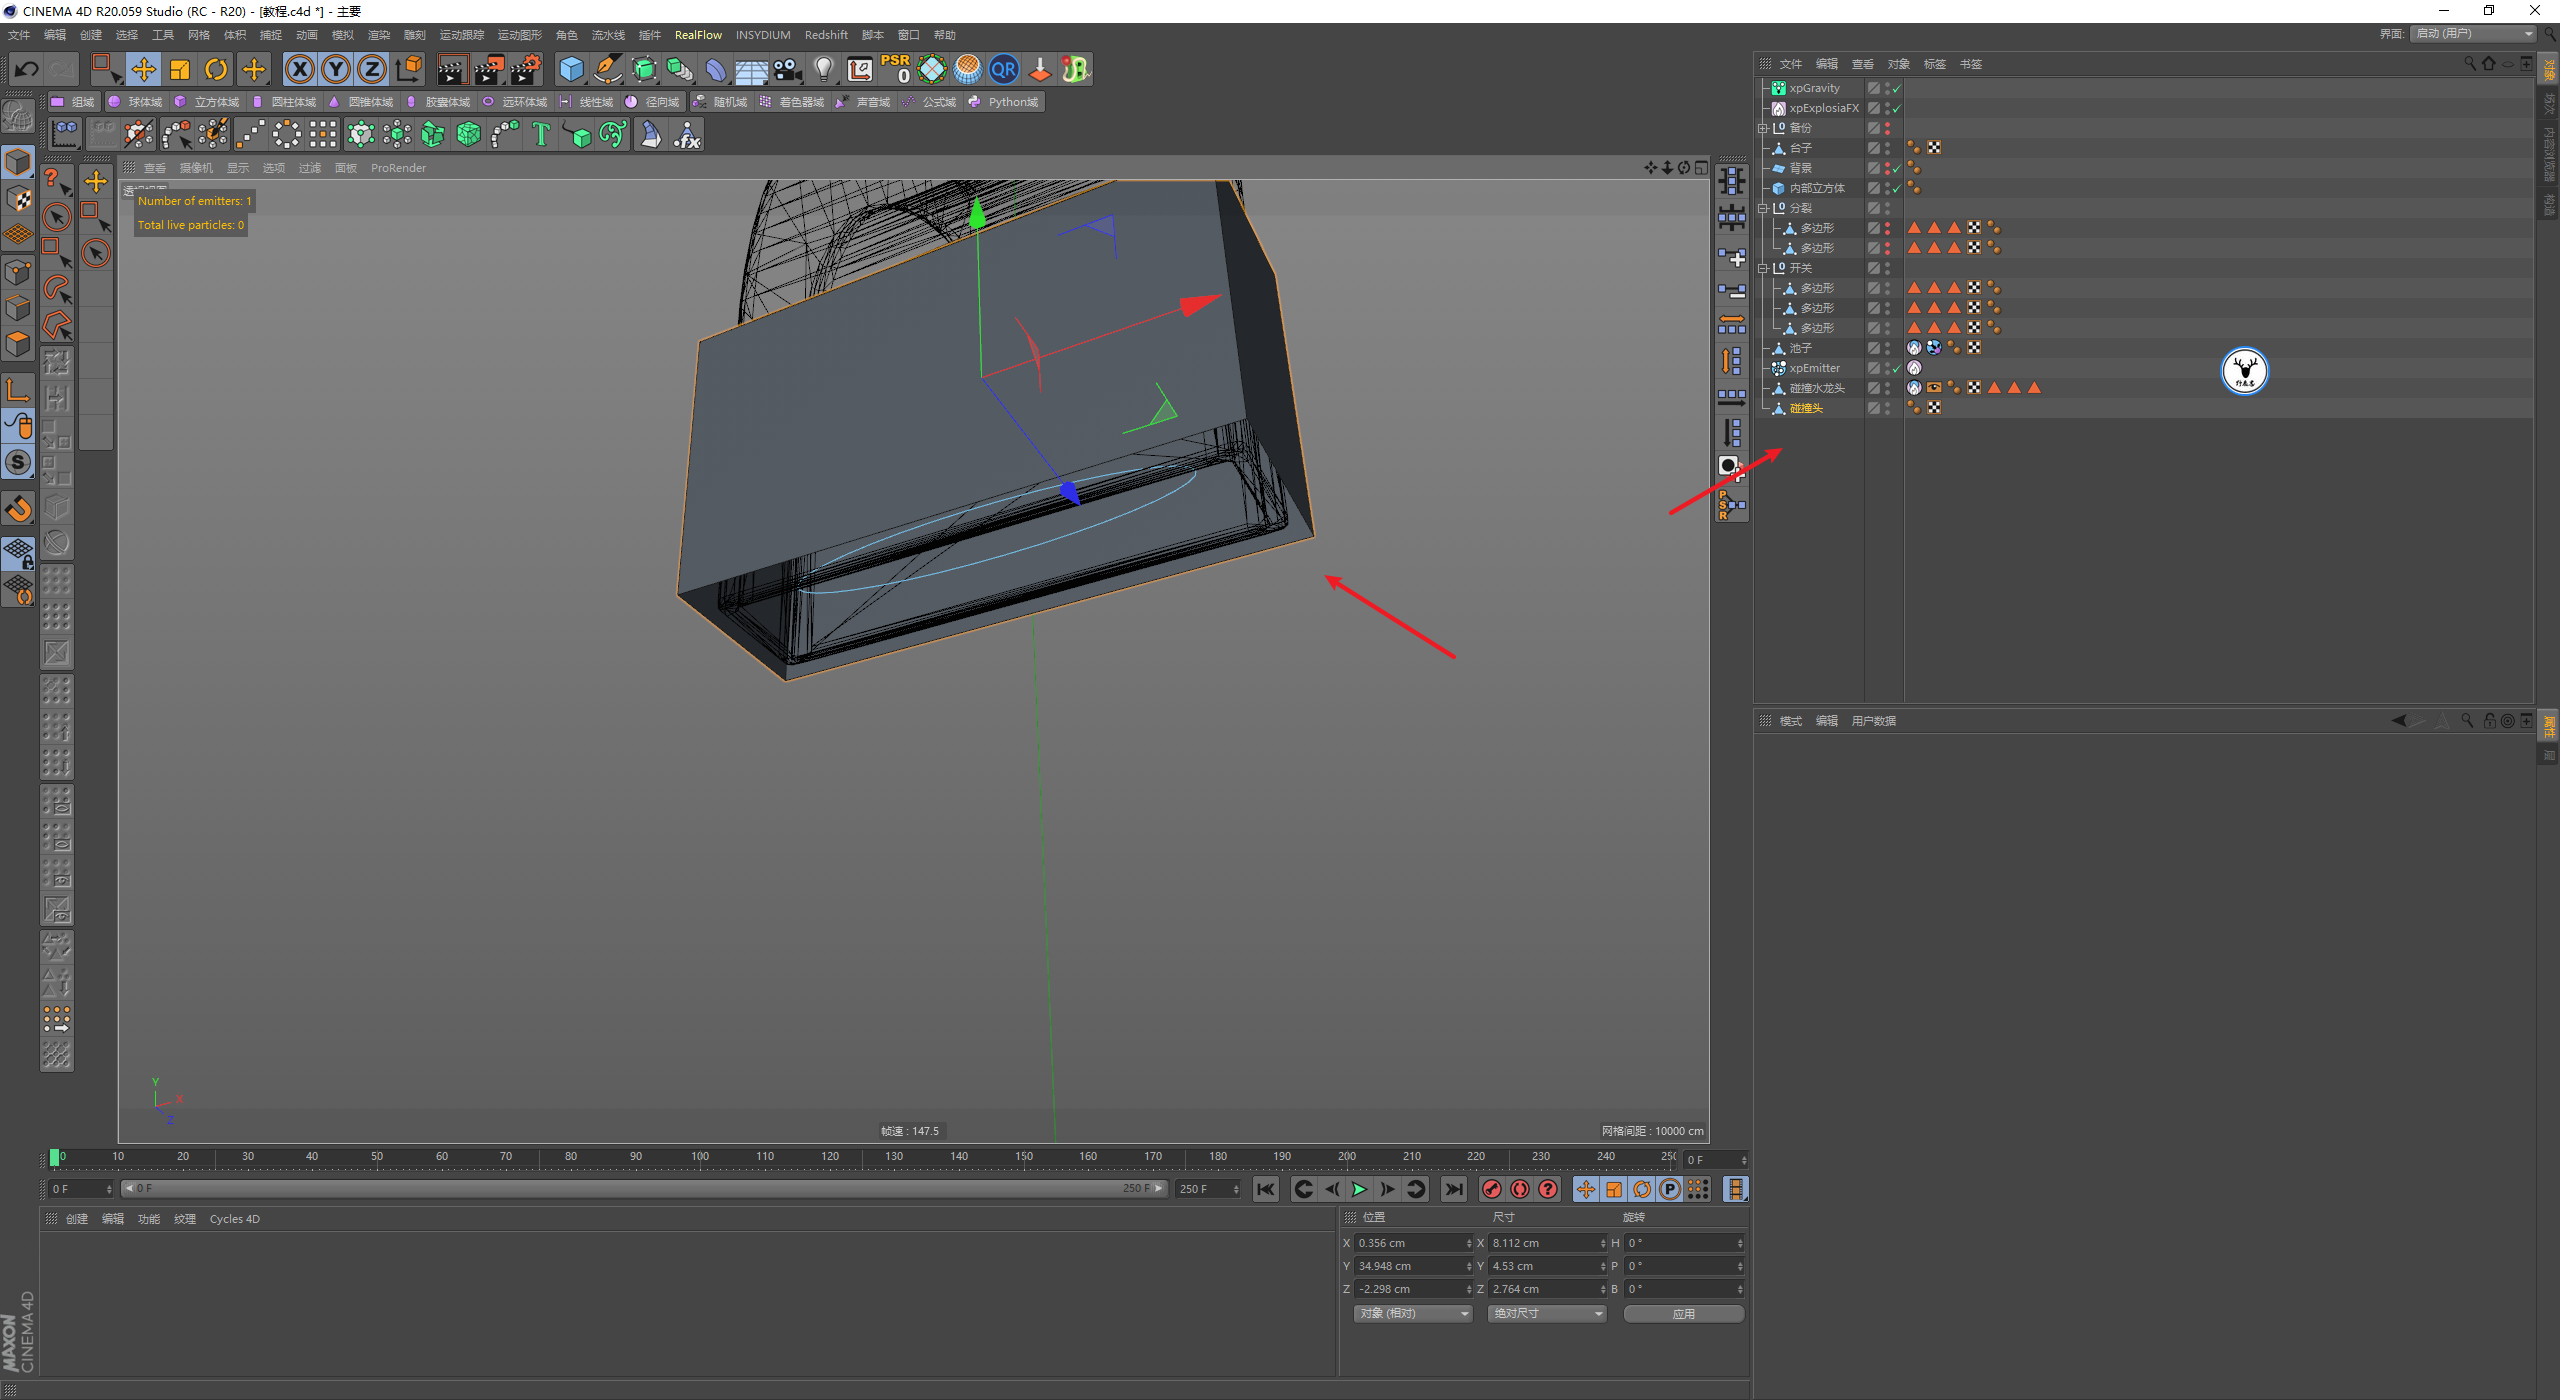
Task: Open the Redshift menu
Action: pyautogui.click(x=826, y=35)
